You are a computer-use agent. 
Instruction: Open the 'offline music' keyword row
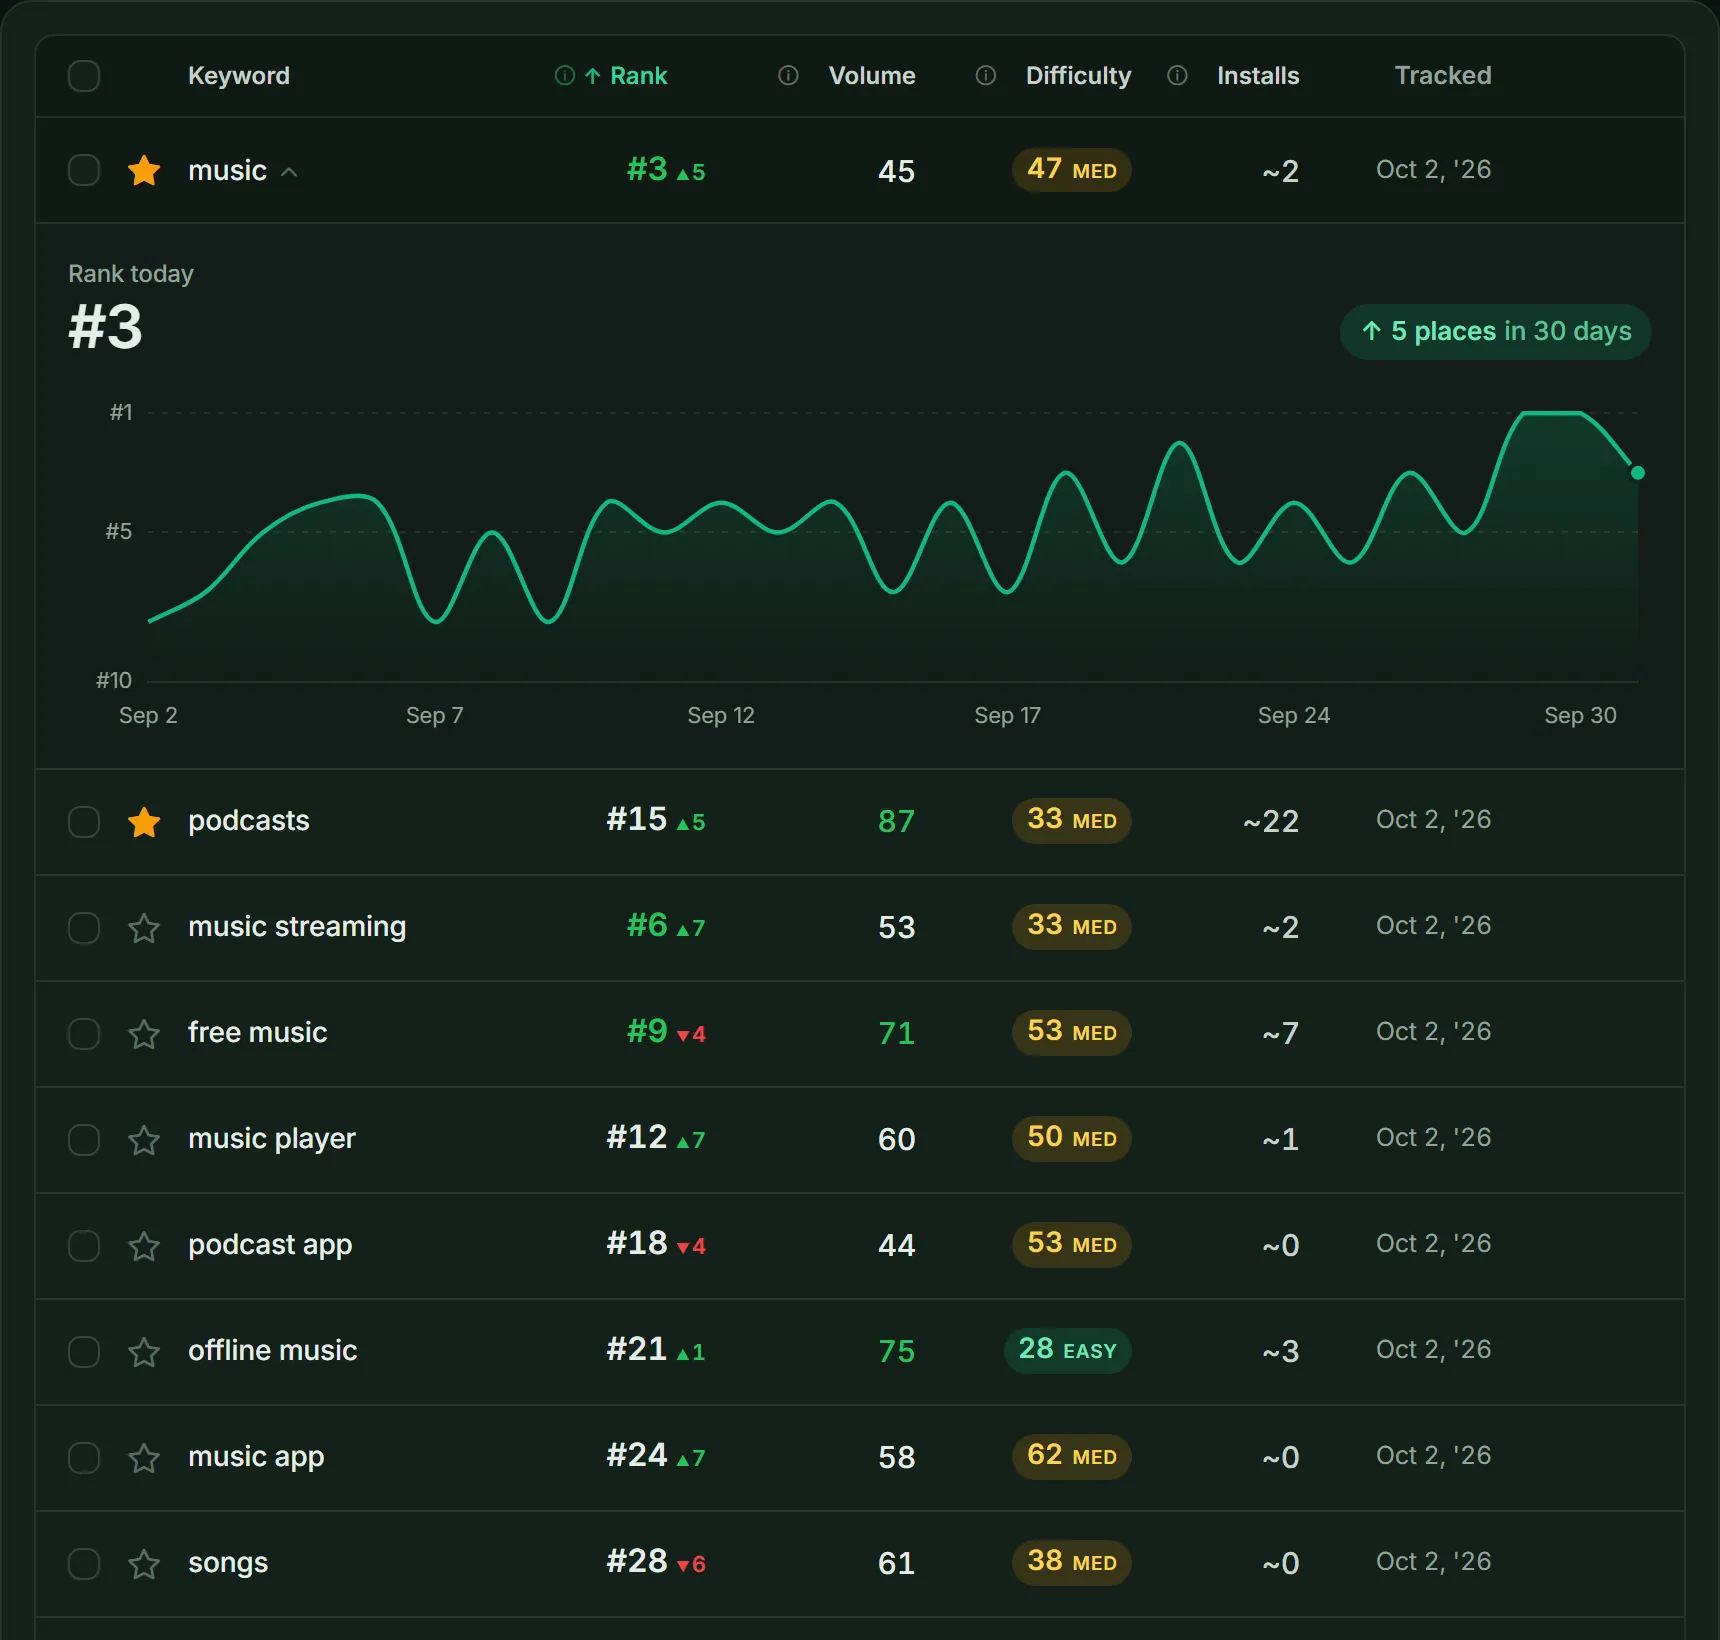(x=860, y=1352)
